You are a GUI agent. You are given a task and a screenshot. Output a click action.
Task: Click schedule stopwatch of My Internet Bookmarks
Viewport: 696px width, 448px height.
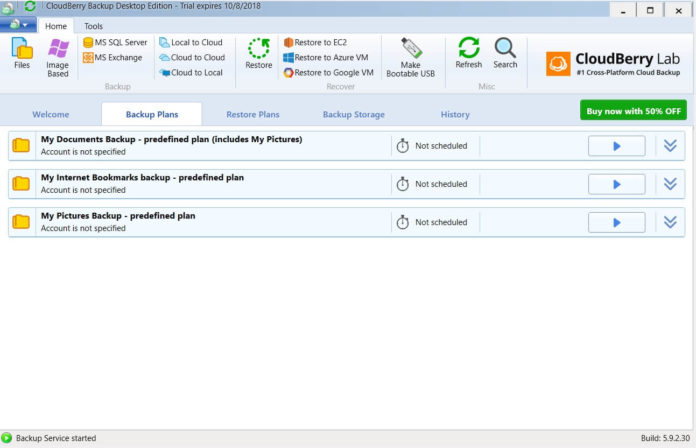(403, 183)
